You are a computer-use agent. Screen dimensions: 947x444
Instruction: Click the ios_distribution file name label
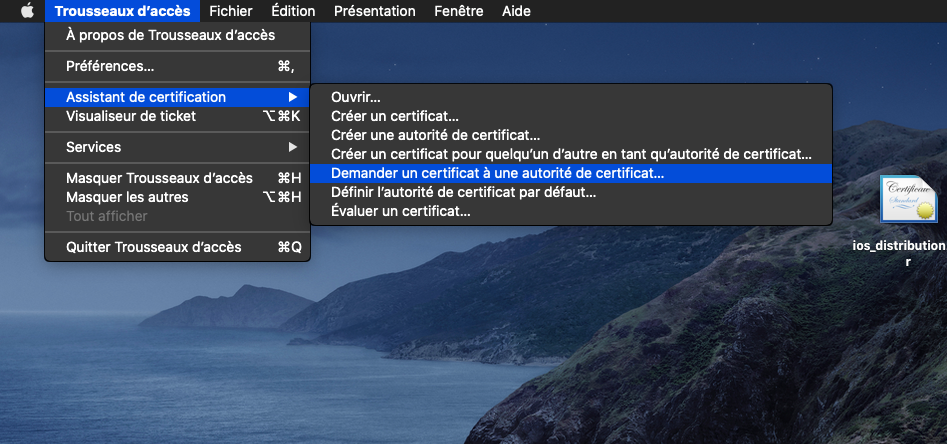point(900,253)
